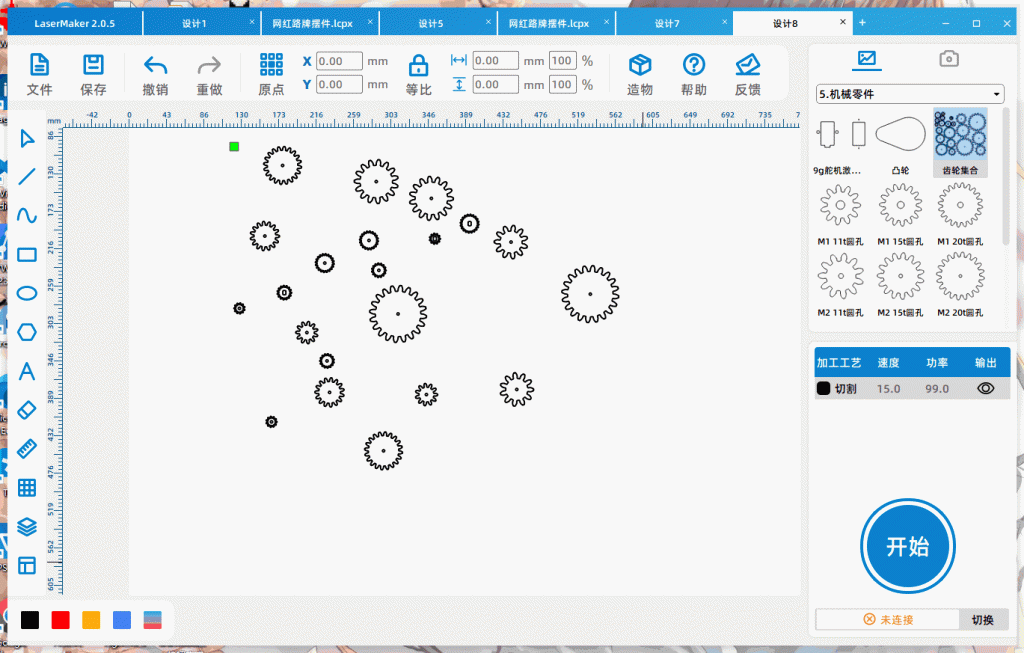Select the arrow selection tool
This screenshot has height=653, width=1024.
(27, 138)
